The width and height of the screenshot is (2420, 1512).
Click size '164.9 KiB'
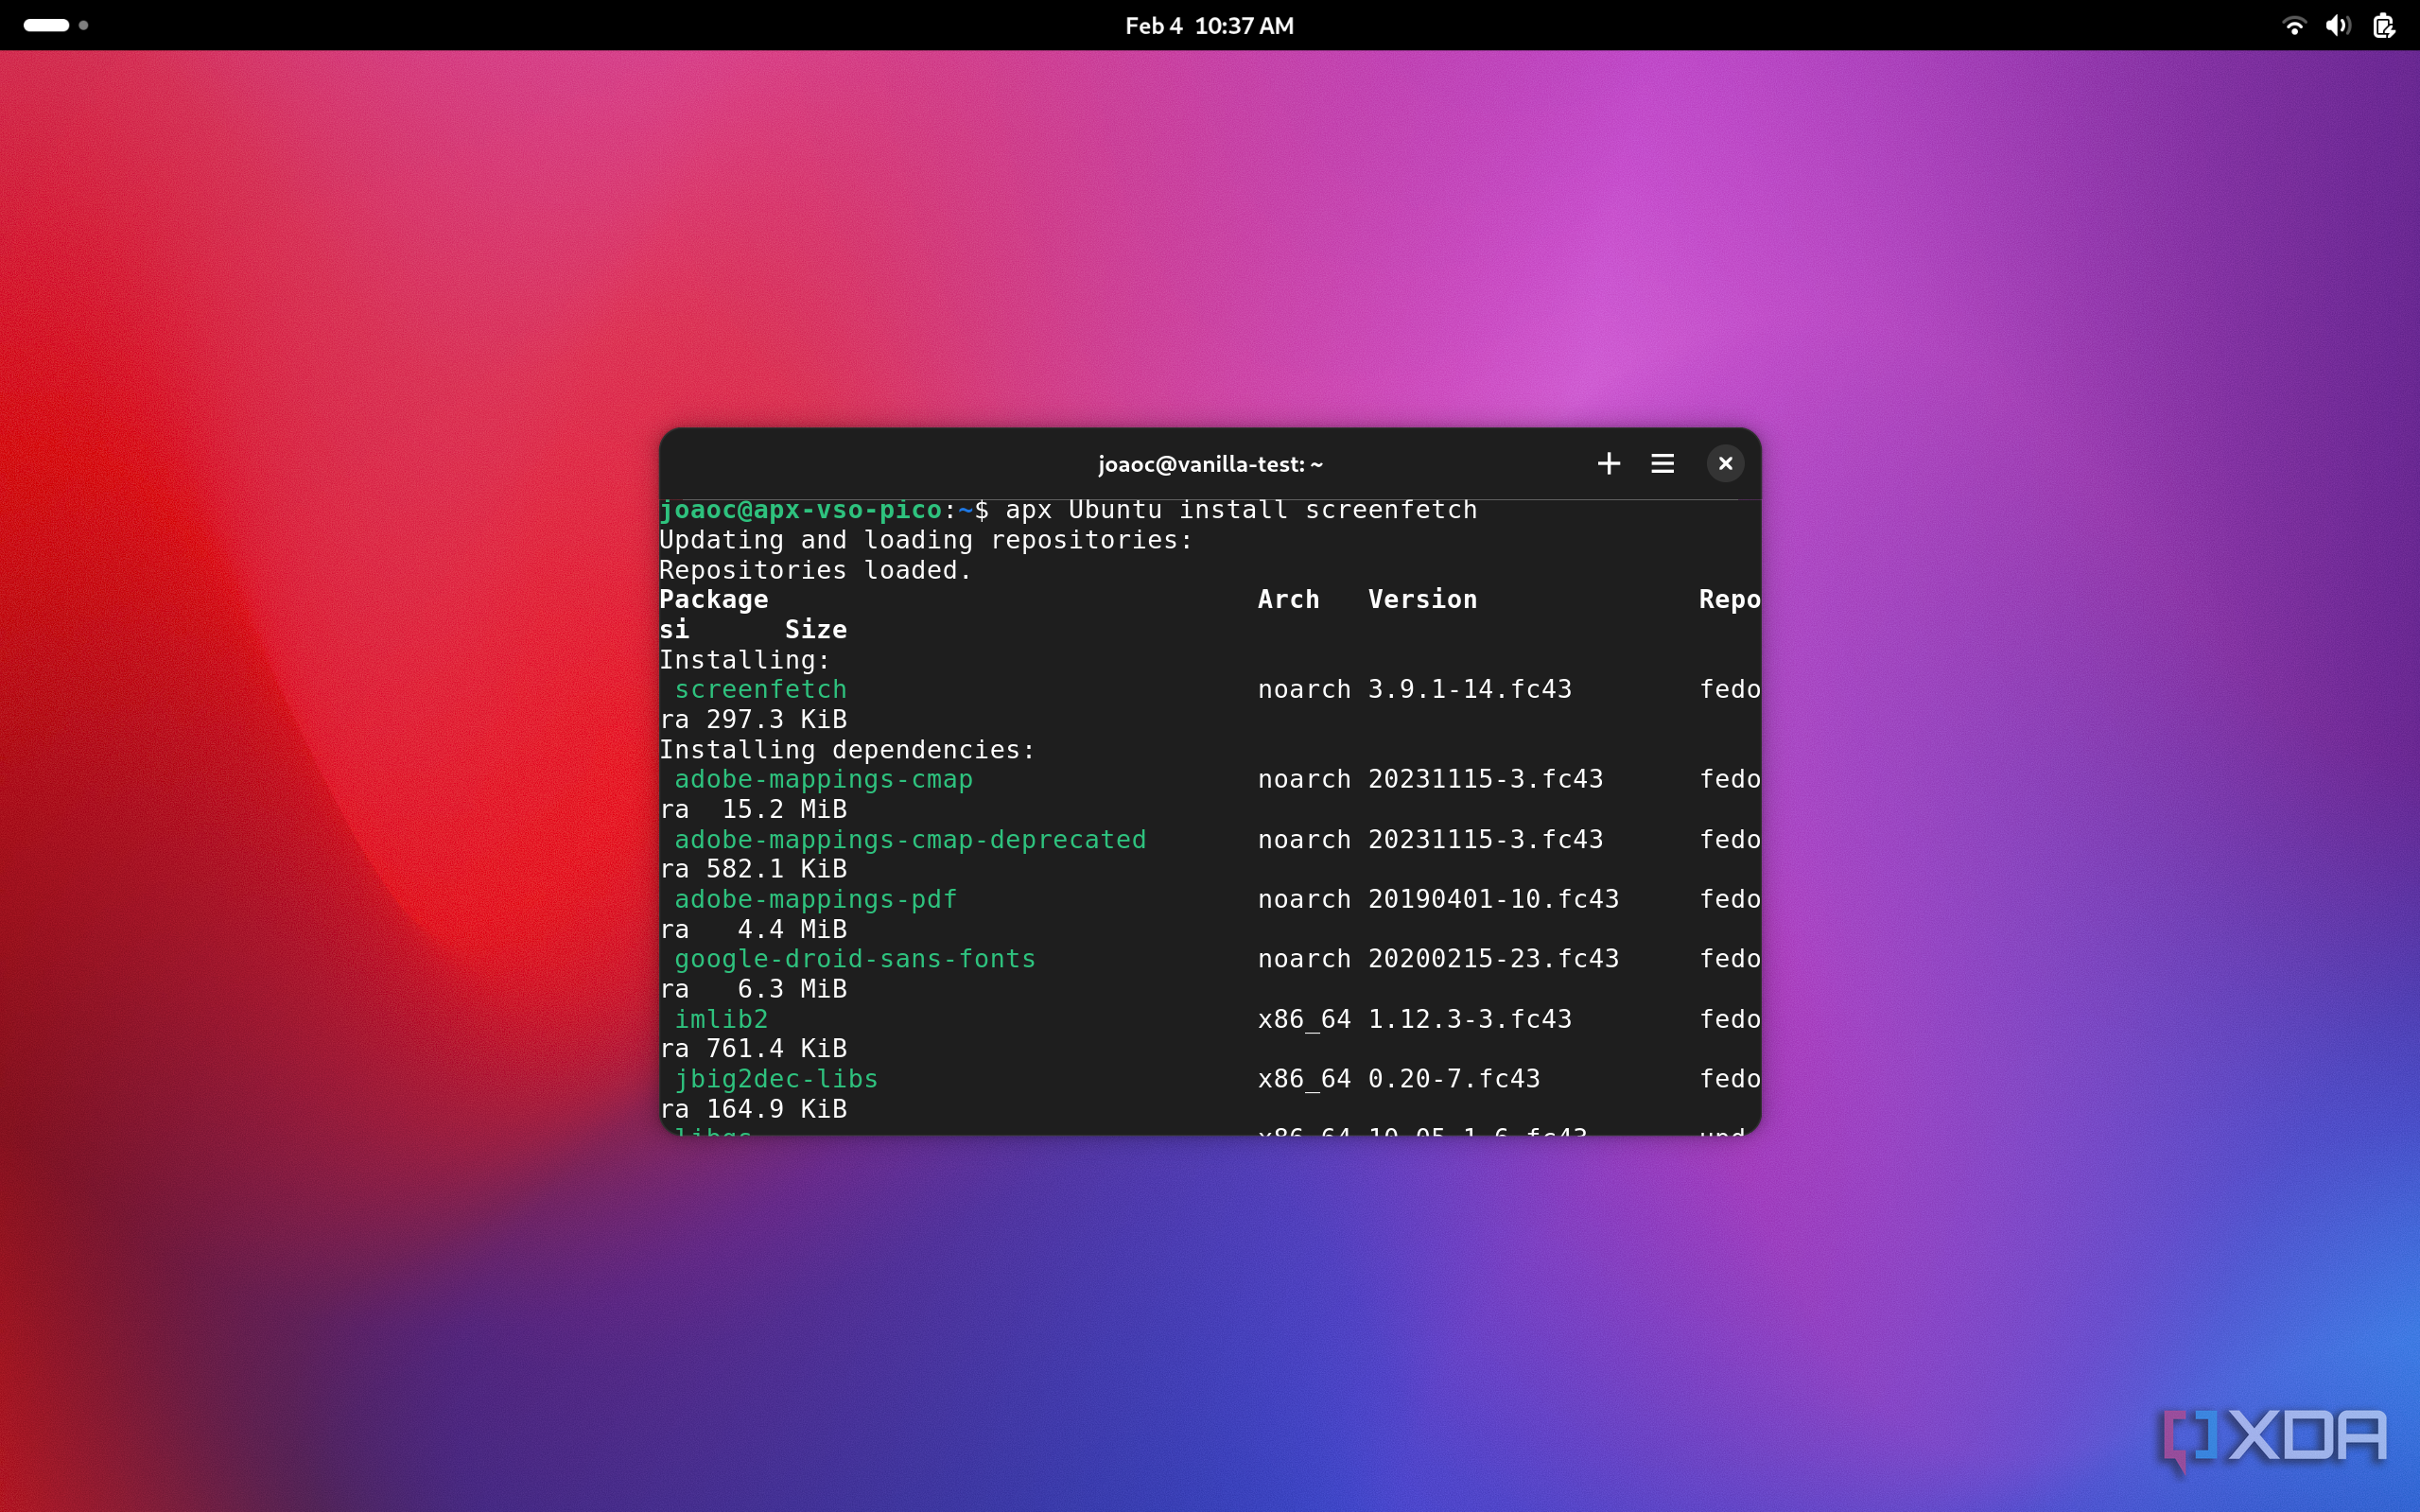click(777, 1109)
